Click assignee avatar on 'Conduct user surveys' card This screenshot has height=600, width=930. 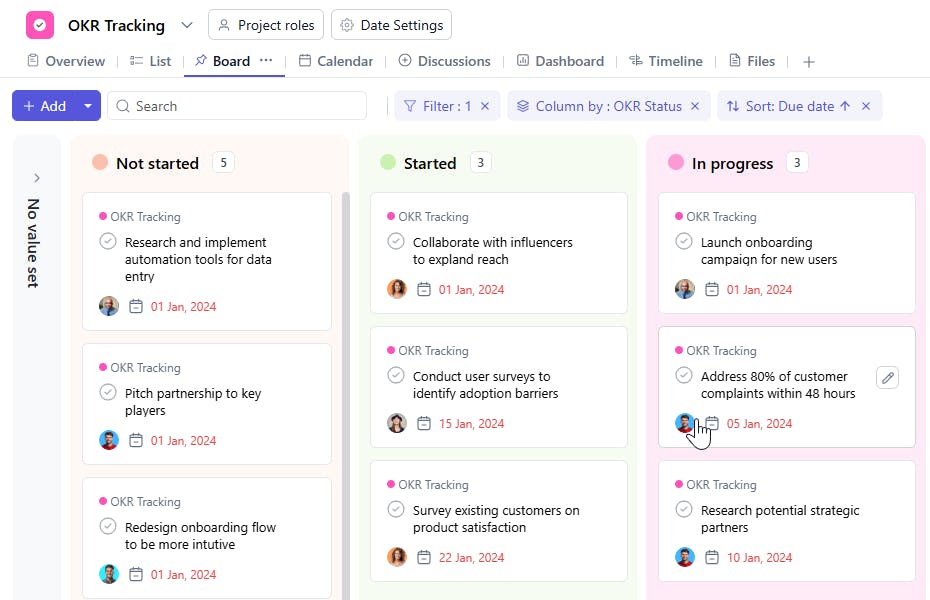[397, 423]
